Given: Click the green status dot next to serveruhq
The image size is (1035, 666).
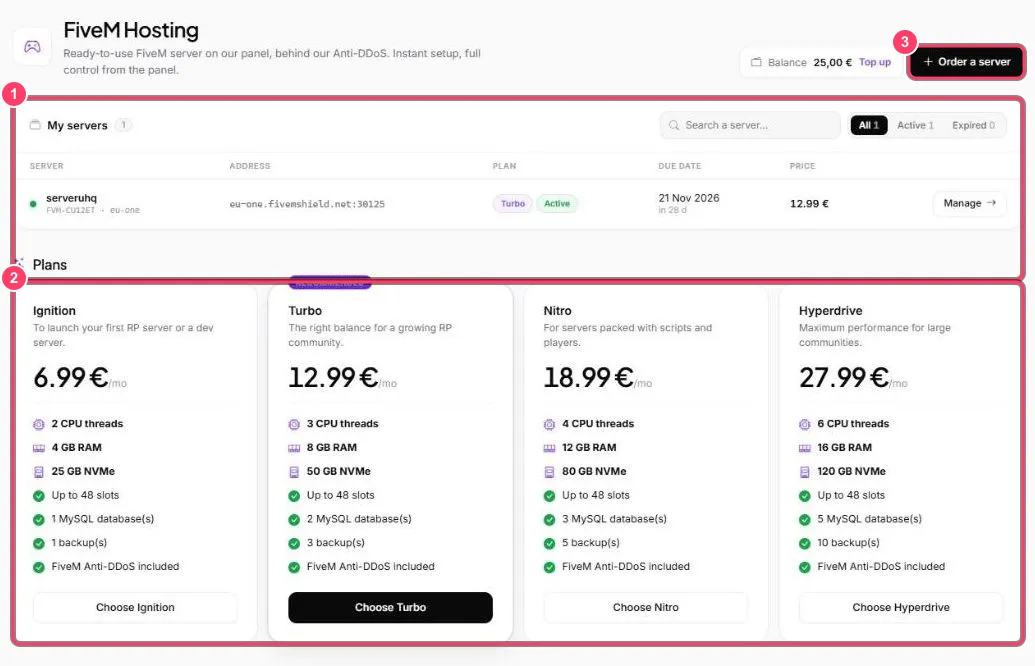Looking at the screenshot, I should (x=33, y=204).
